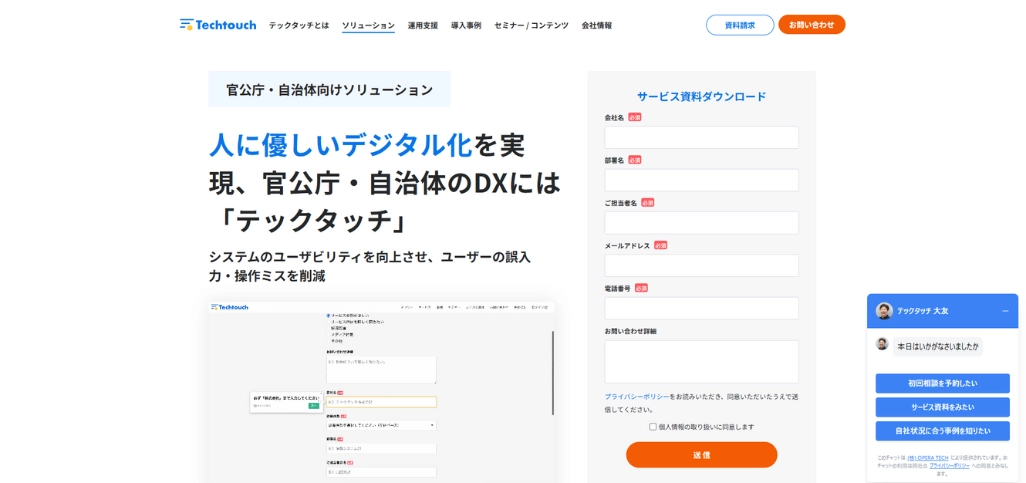
Task: Focus the 会社名 input field
Action: [x=701, y=137]
